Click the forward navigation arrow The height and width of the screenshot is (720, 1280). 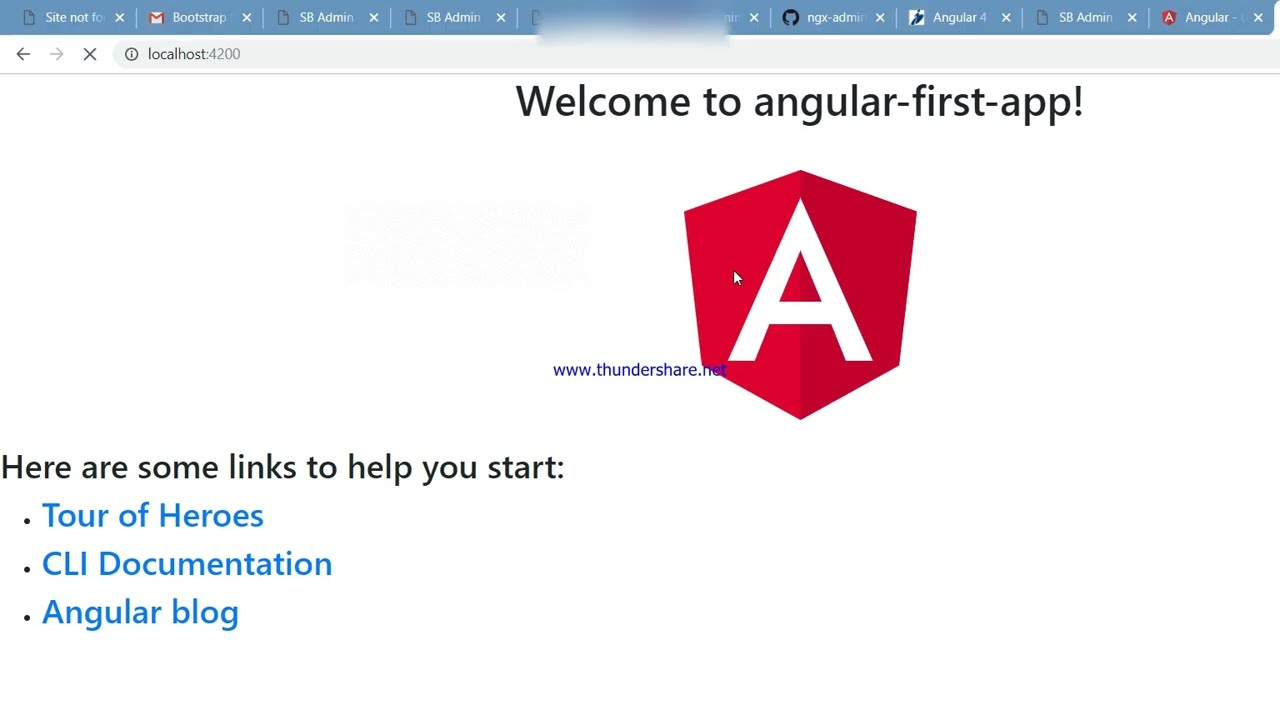[x=56, y=54]
